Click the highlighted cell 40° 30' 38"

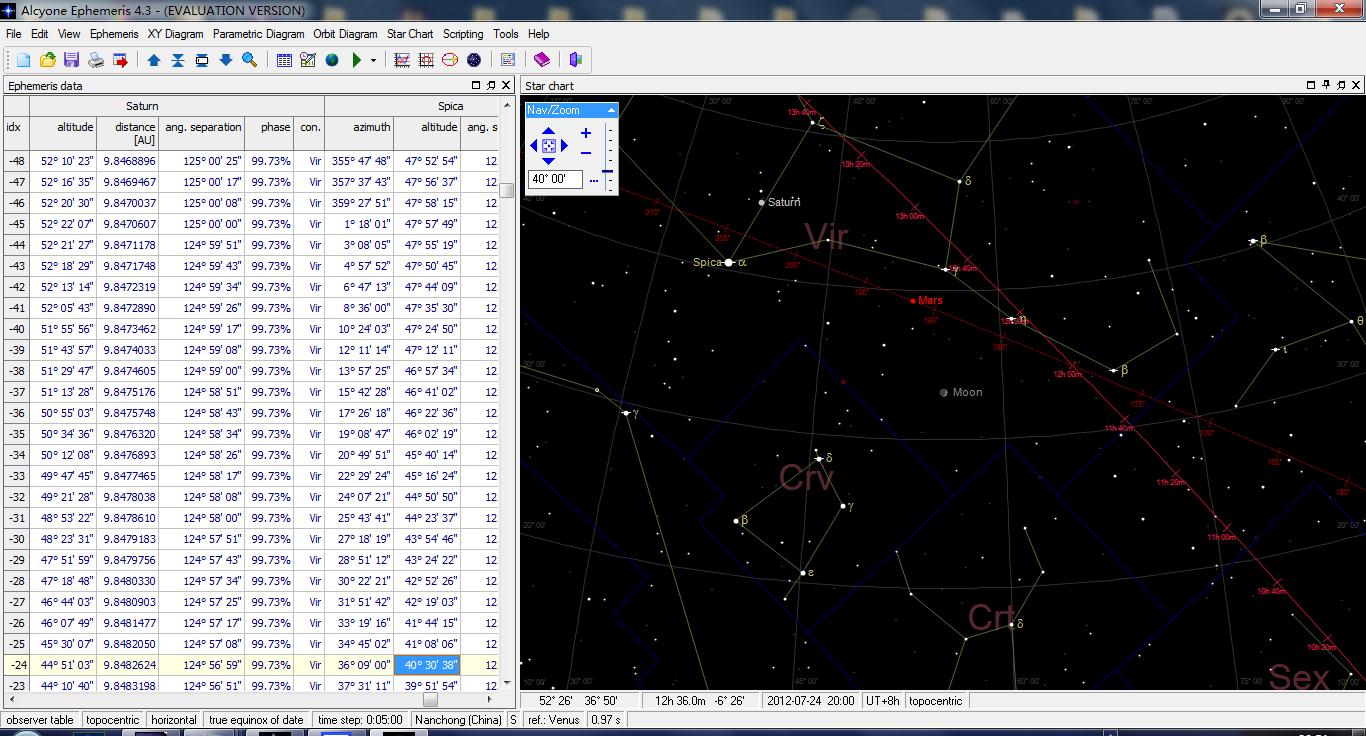427,665
